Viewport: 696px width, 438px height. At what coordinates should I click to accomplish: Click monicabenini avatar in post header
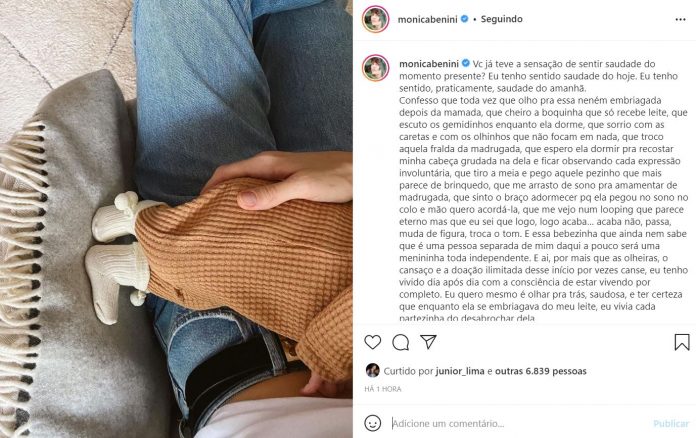coord(376,20)
